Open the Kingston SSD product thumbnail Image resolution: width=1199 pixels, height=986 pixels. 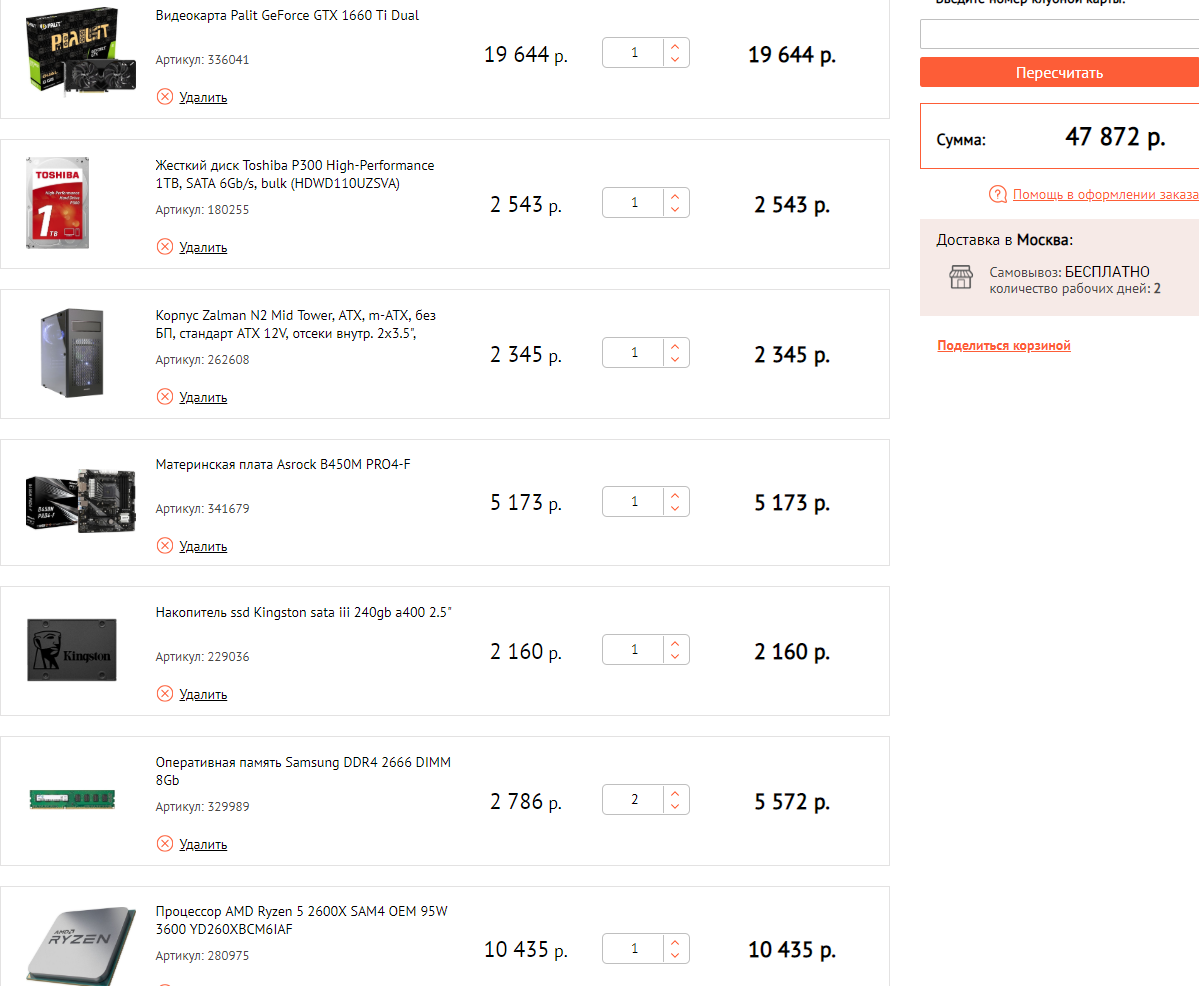point(70,651)
